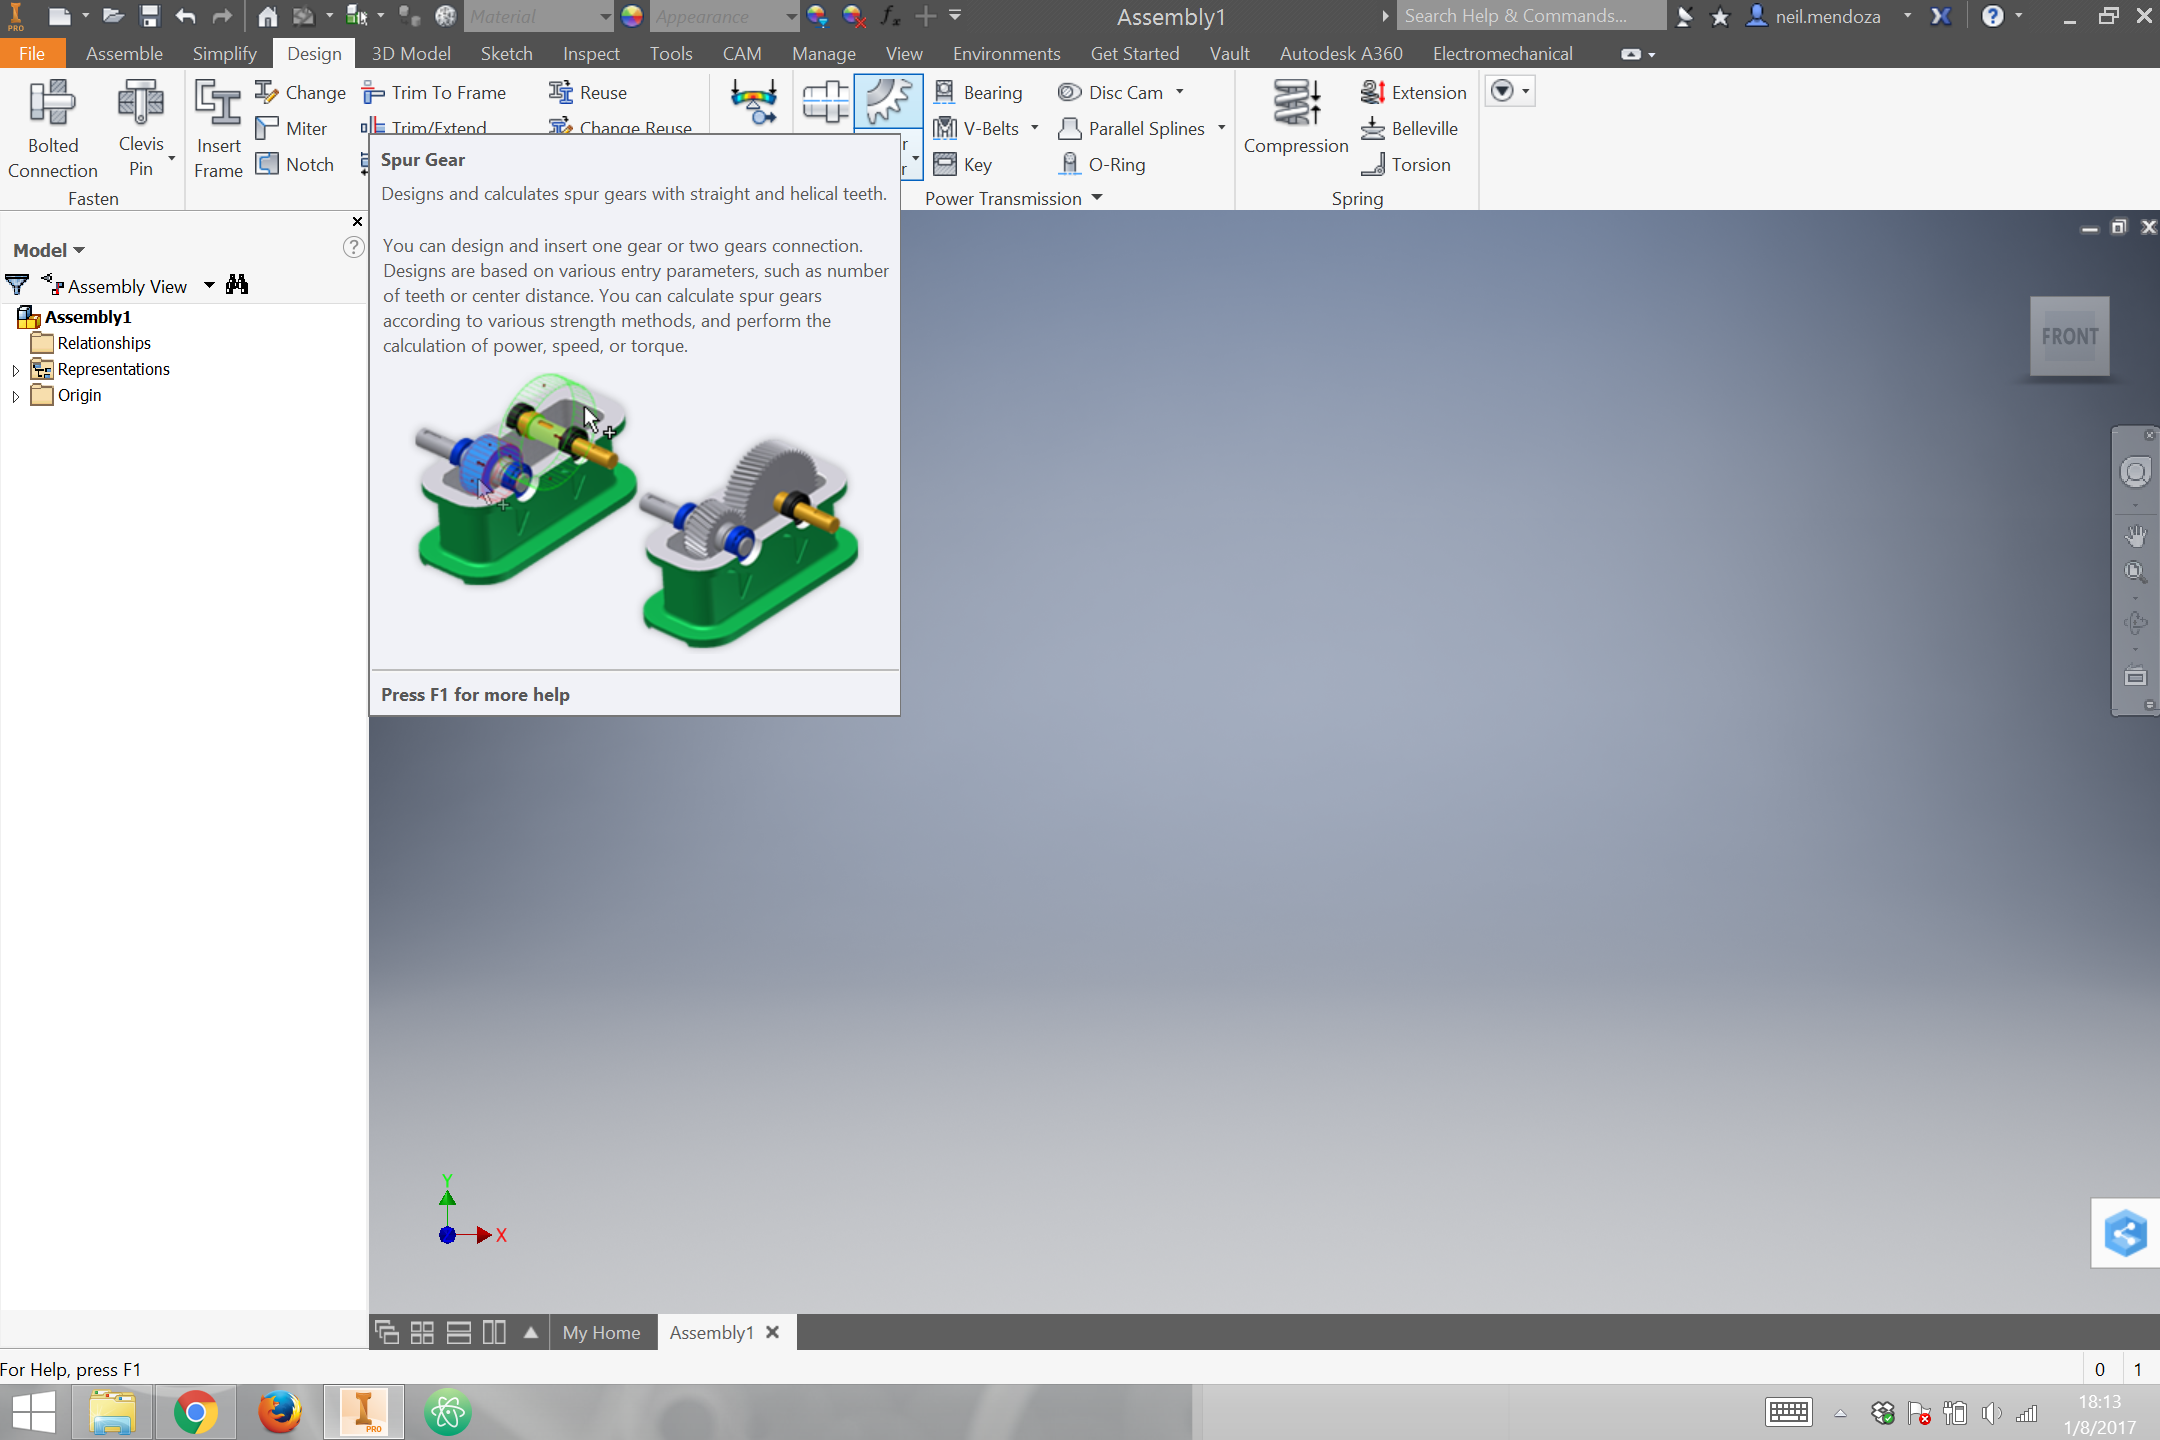The height and width of the screenshot is (1440, 2160).
Task: Click Trim To Frame
Action: (434, 92)
